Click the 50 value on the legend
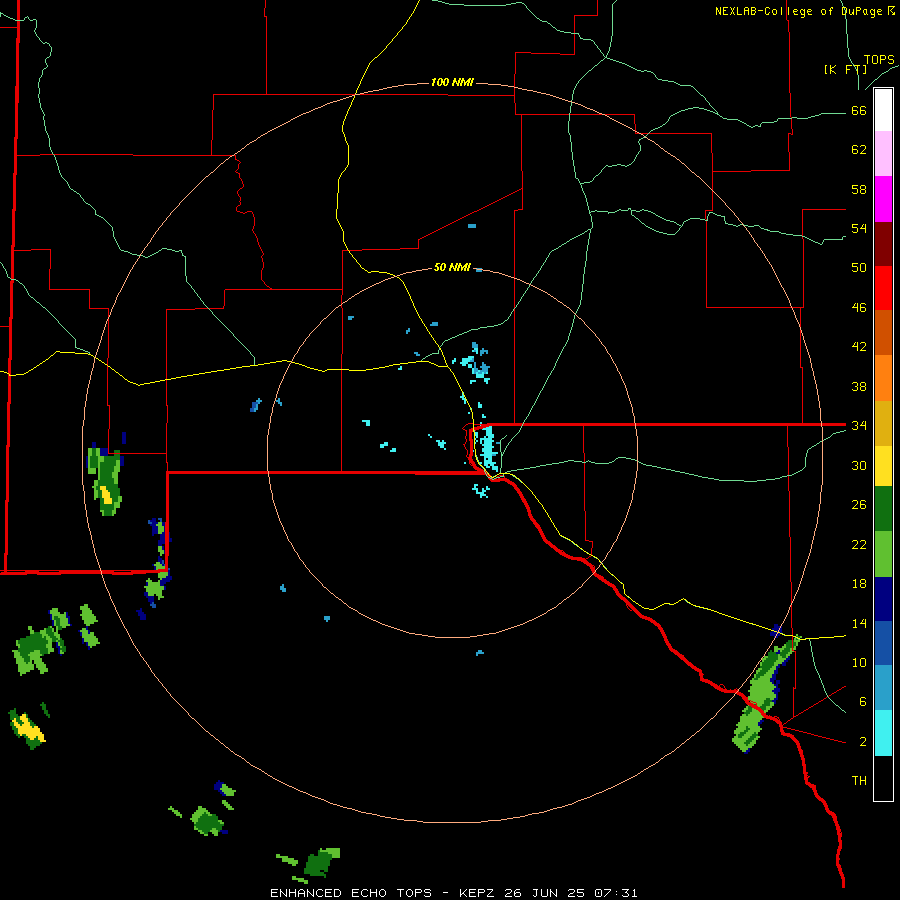The width and height of the screenshot is (900, 900). pos(859,267)
